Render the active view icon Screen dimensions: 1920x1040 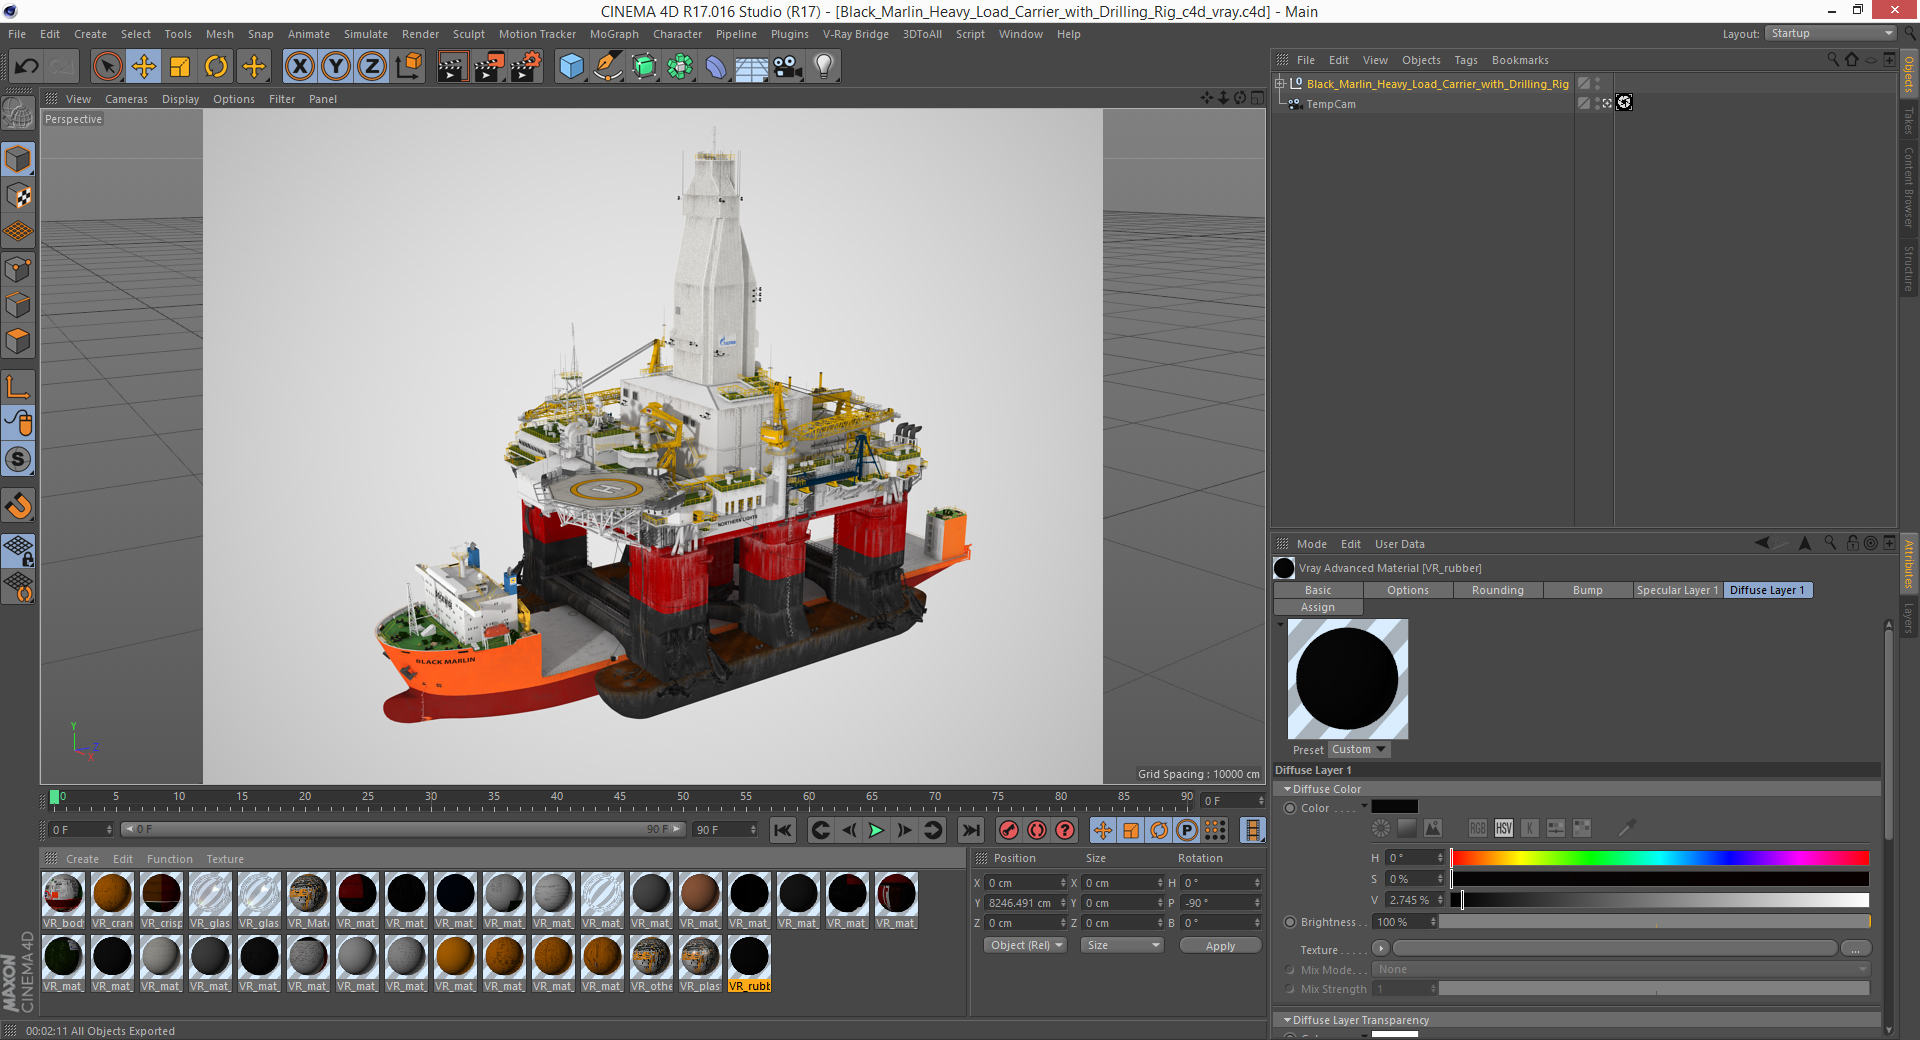pos(452,67)
